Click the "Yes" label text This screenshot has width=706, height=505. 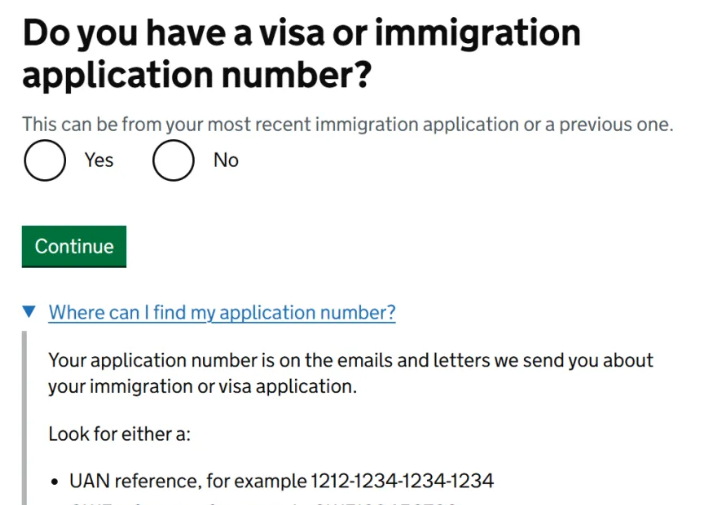tap(99, 160)
